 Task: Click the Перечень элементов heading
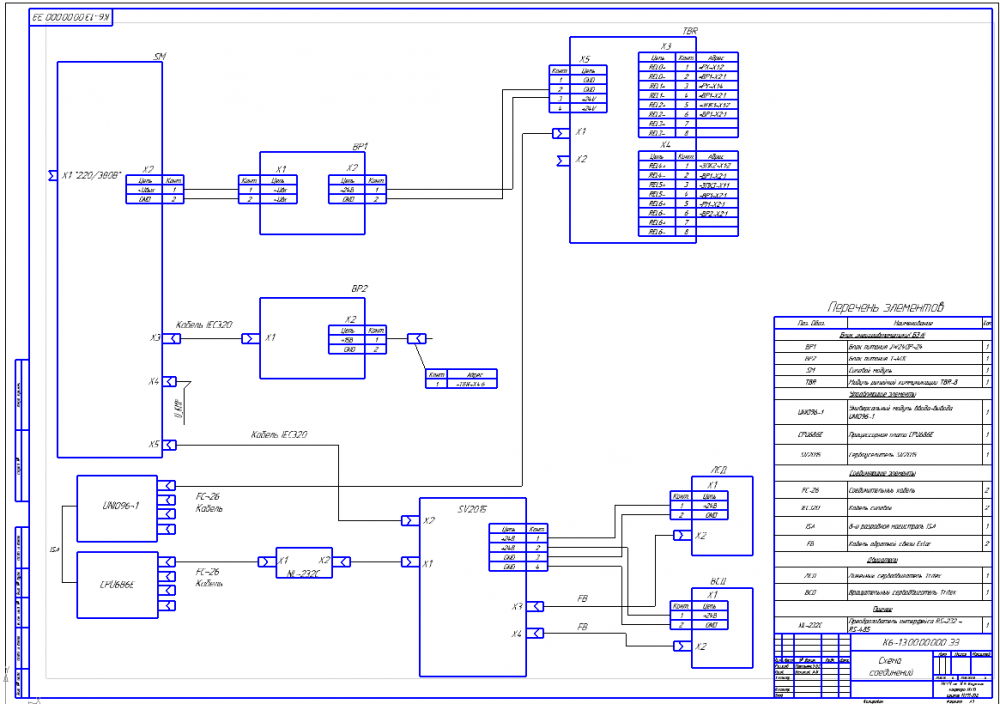click(885, 307)
